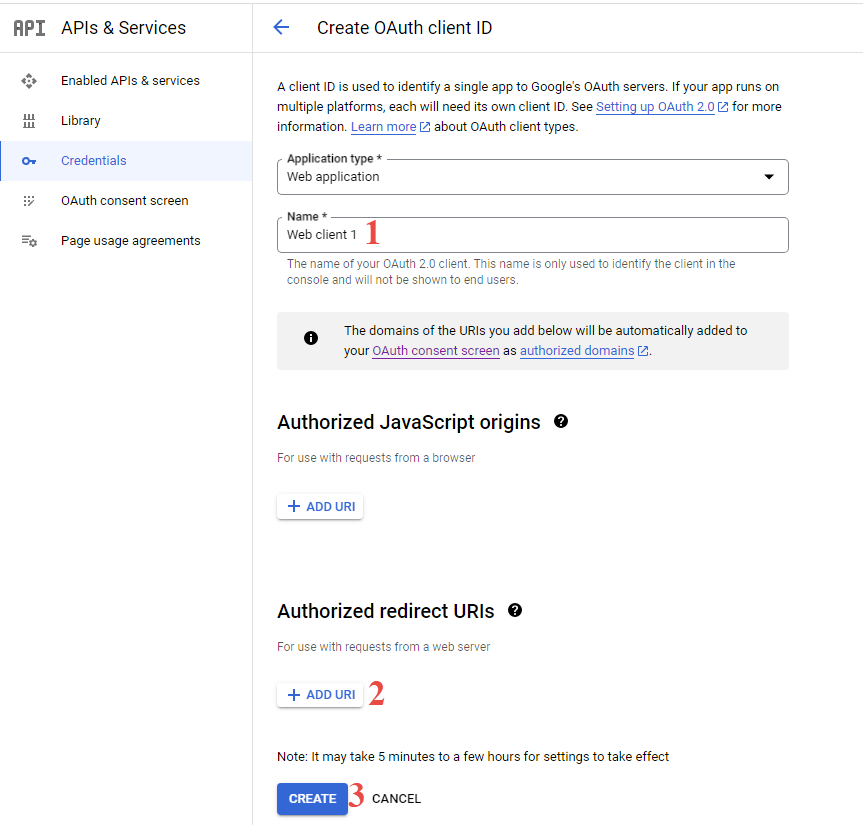Open the Library menu item
863x825 pixels.
tap(126, 121)
